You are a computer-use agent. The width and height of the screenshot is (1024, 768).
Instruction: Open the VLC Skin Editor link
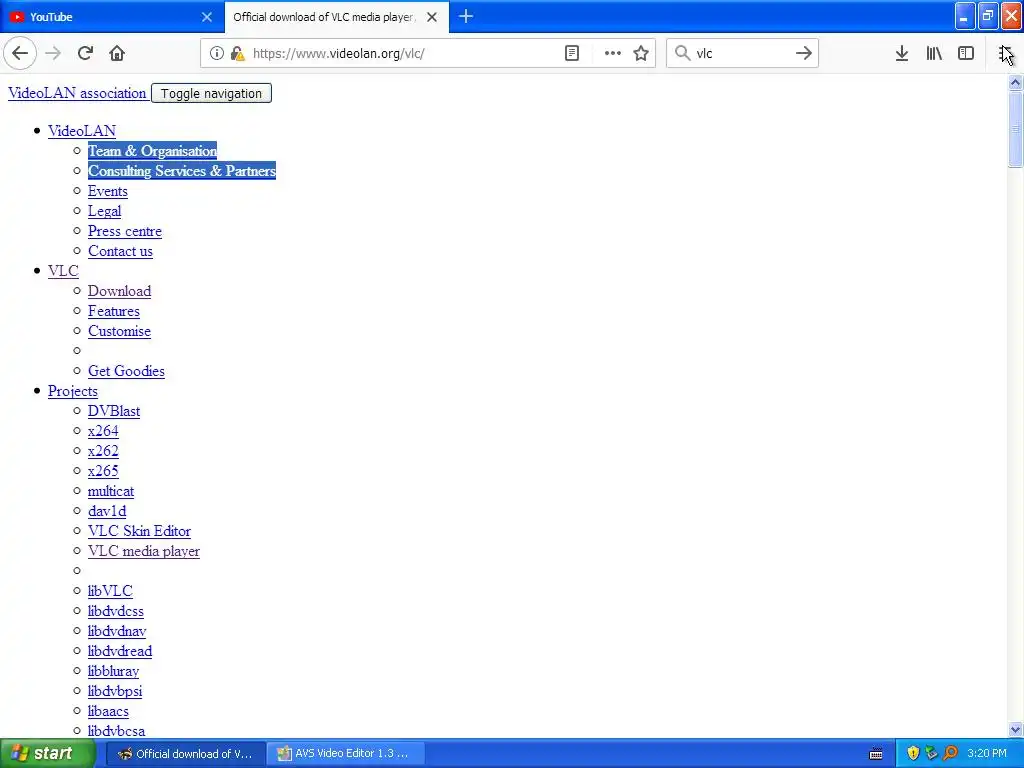(139, 531)
